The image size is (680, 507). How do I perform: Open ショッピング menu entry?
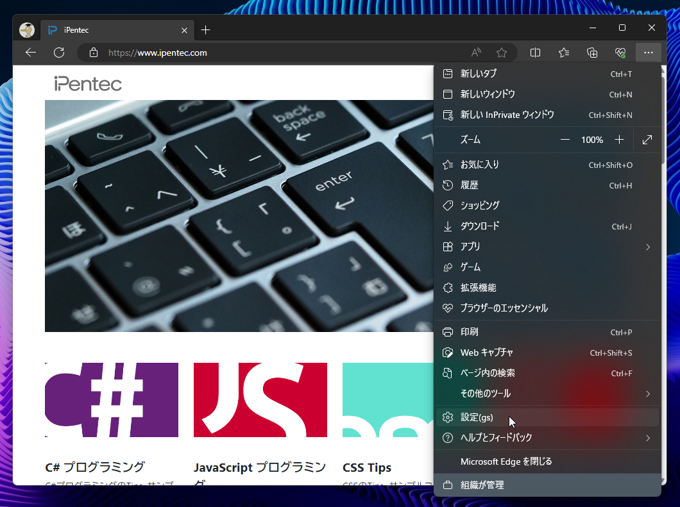(547, 206)
